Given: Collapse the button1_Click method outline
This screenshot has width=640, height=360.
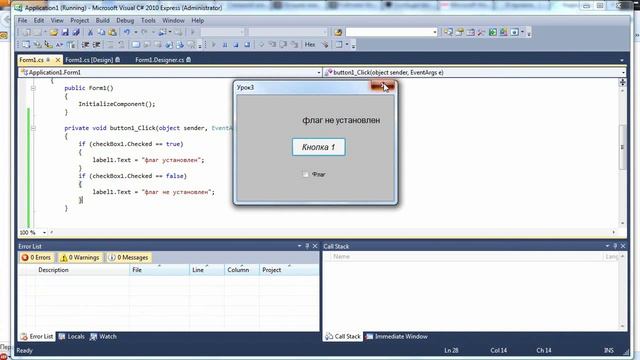Looking at the screenshot, I should 33,128.
